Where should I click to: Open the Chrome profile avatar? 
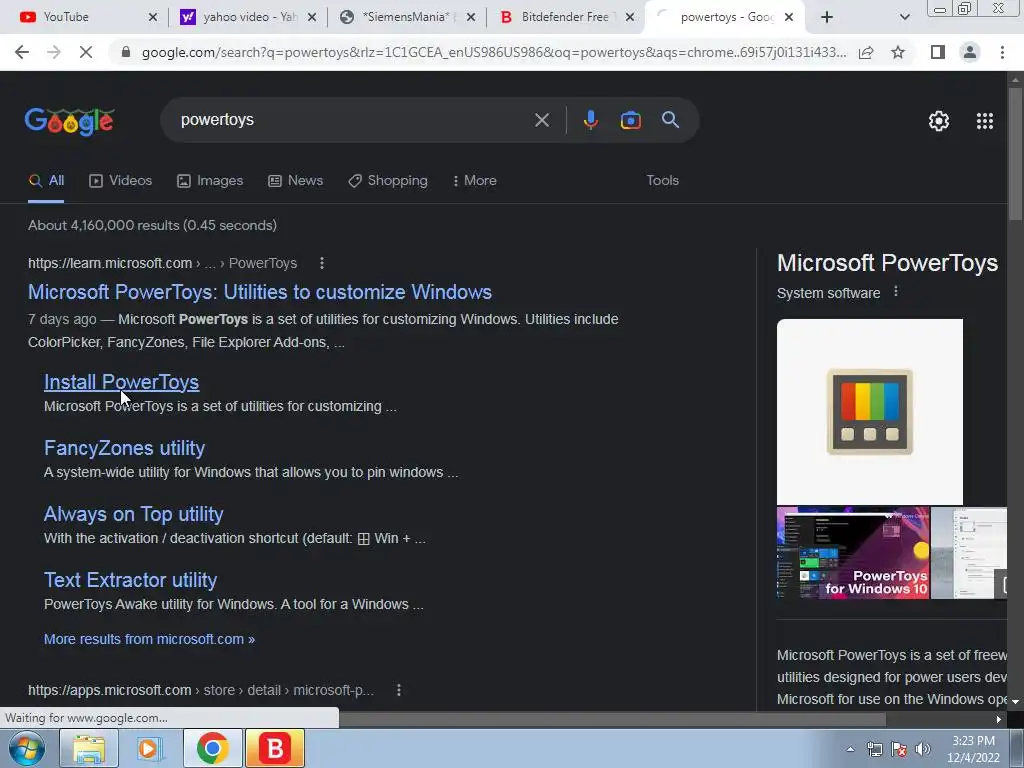(x=970, y=52)
